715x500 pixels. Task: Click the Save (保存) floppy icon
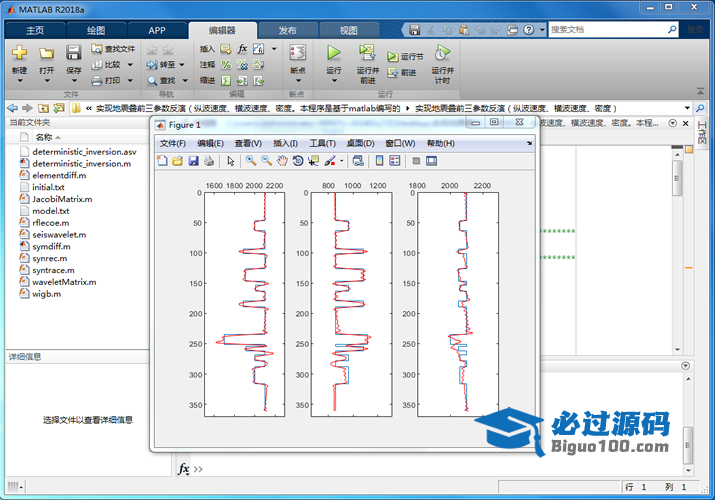click(73, 52)
